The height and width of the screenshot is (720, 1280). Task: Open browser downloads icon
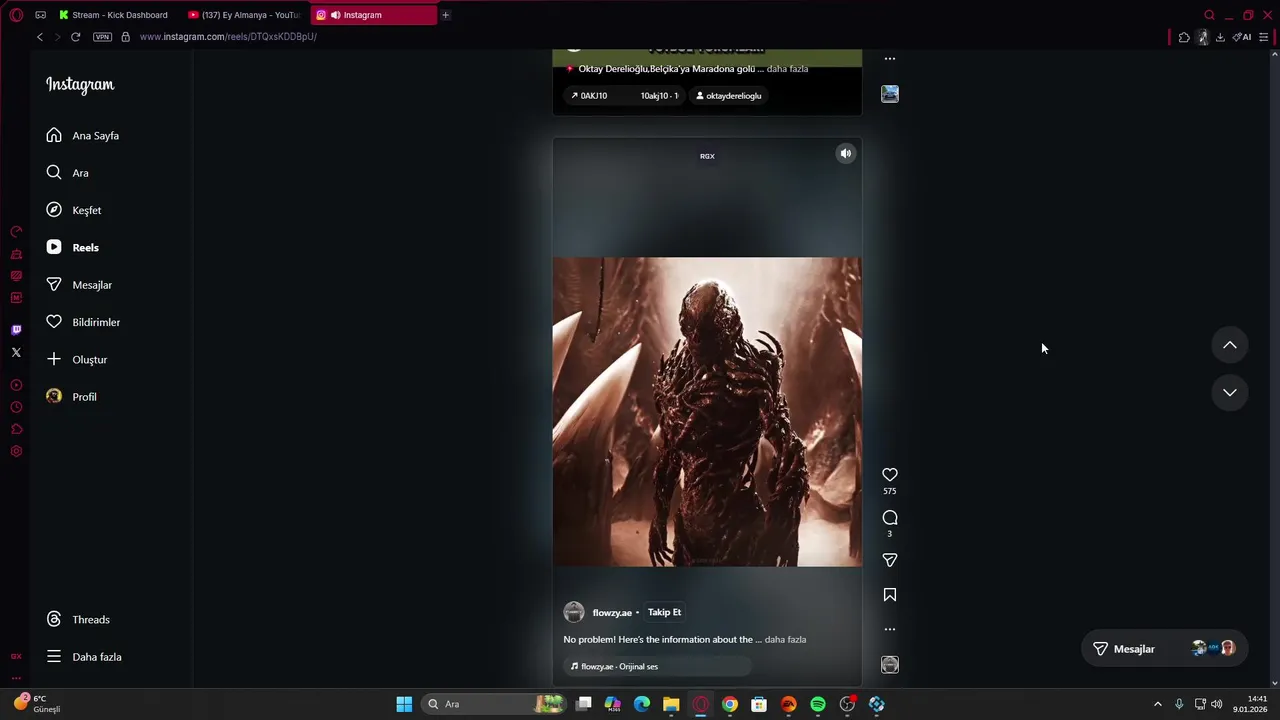(x=1220, y=37)
